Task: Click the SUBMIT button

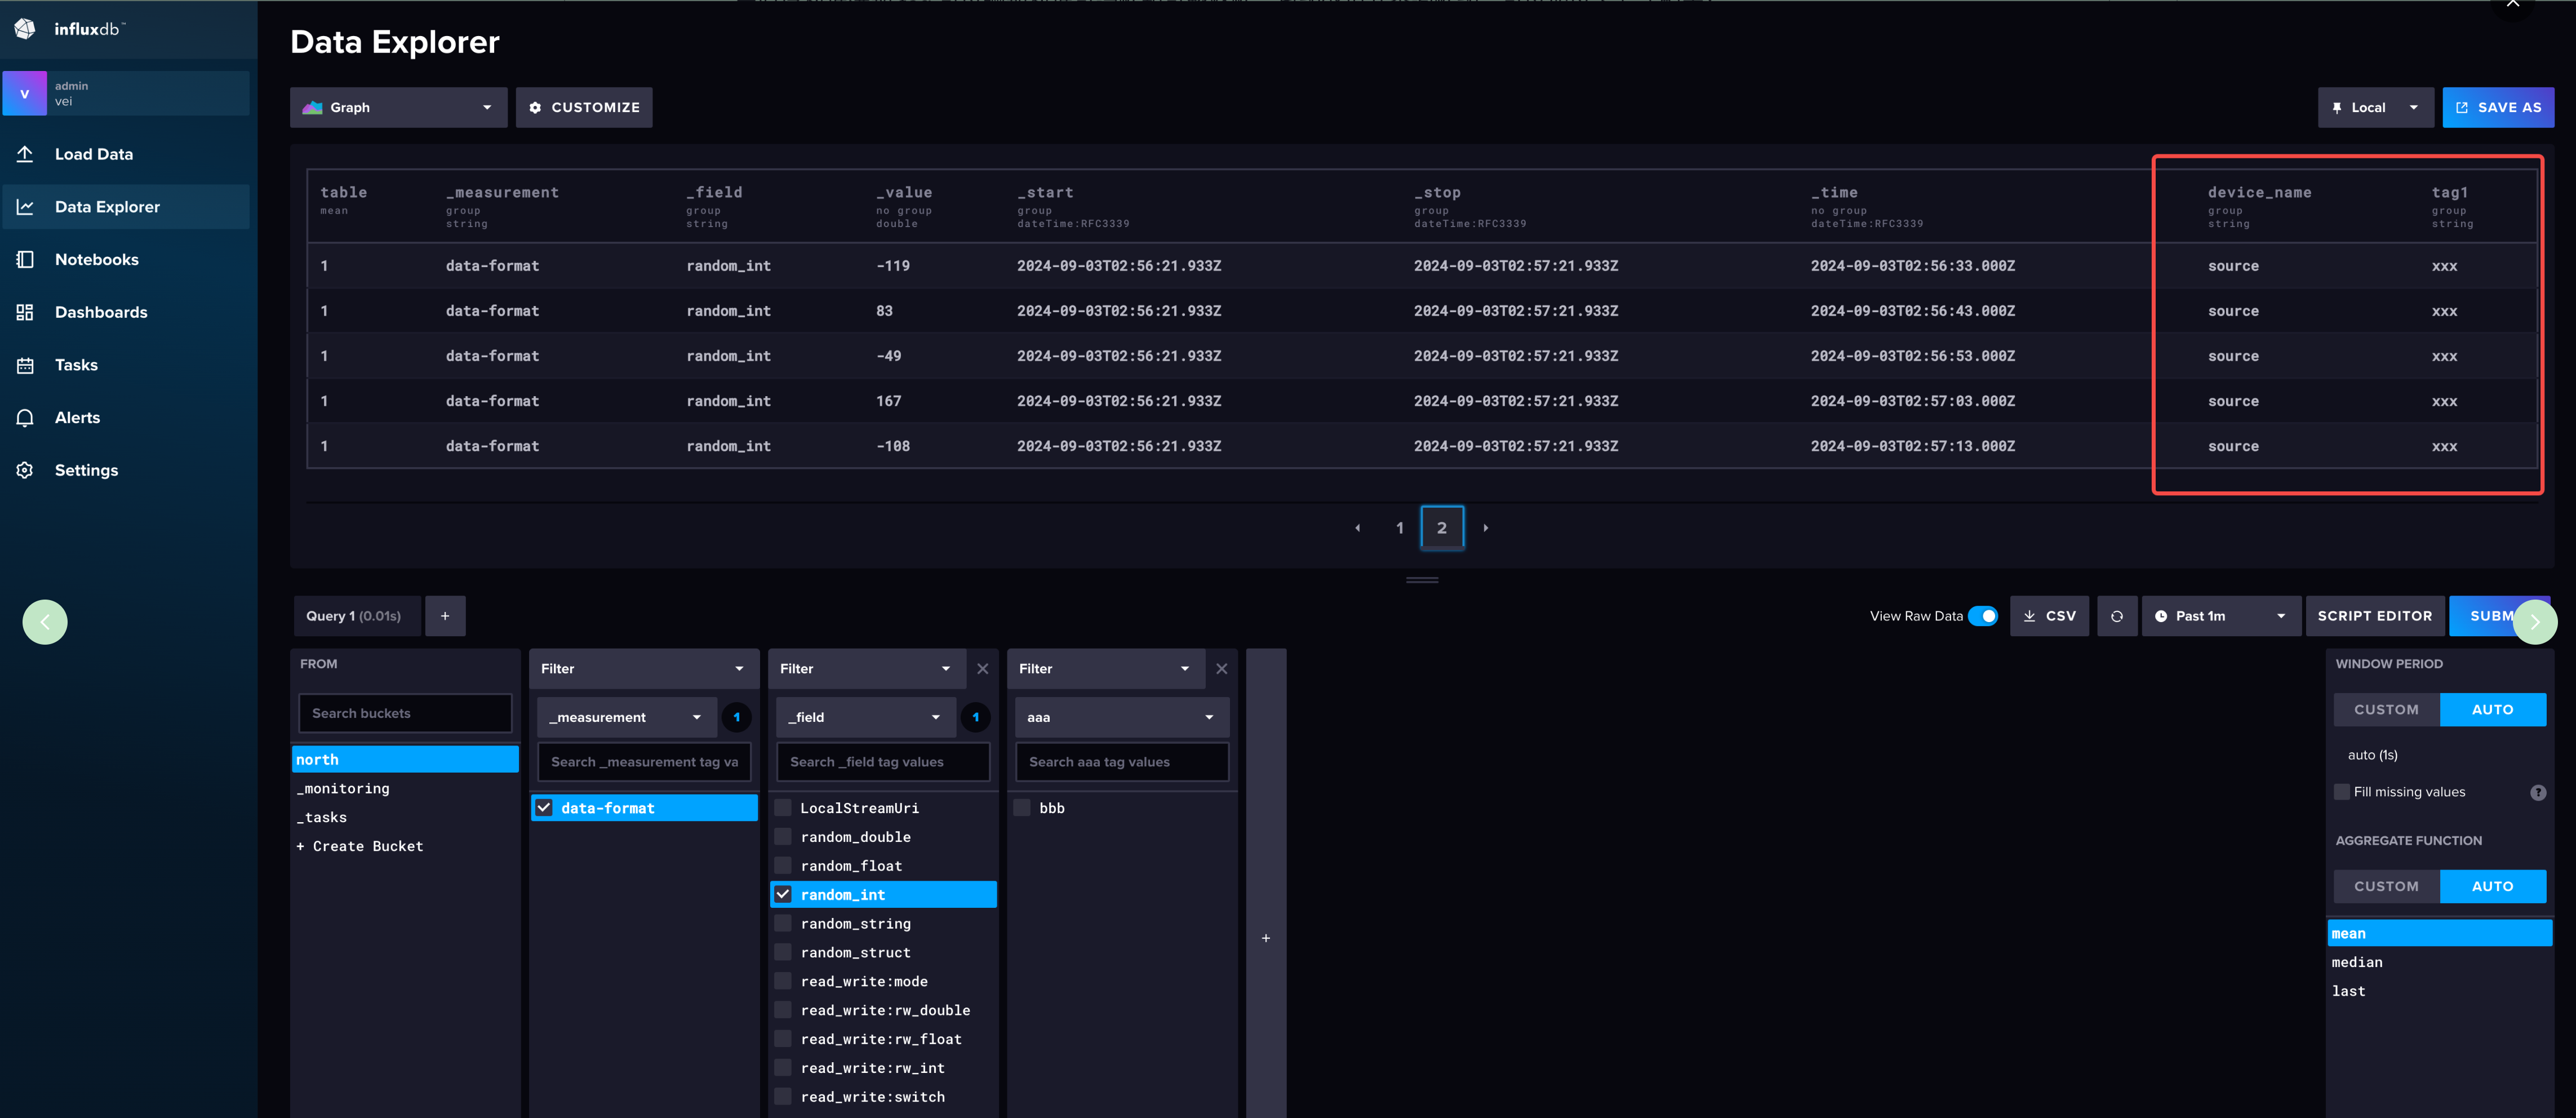Action: tap(2491, 616)
